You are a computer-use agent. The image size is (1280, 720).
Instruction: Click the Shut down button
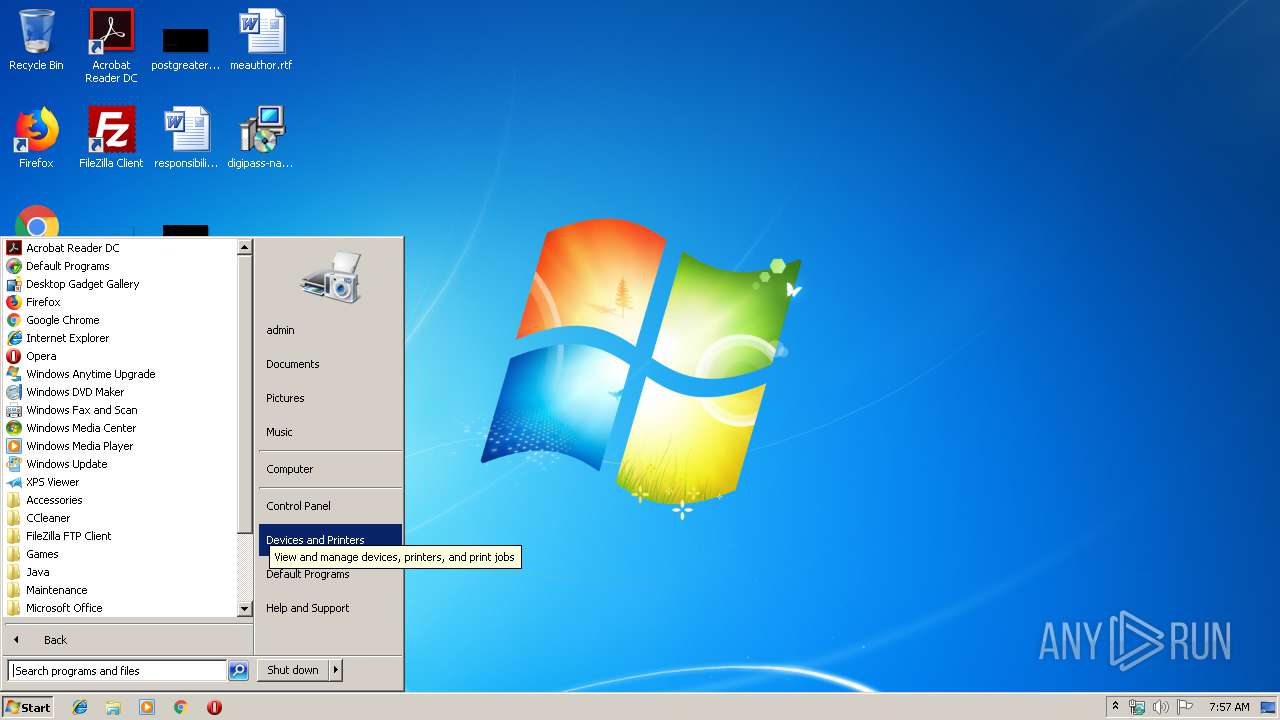(293, 670)
